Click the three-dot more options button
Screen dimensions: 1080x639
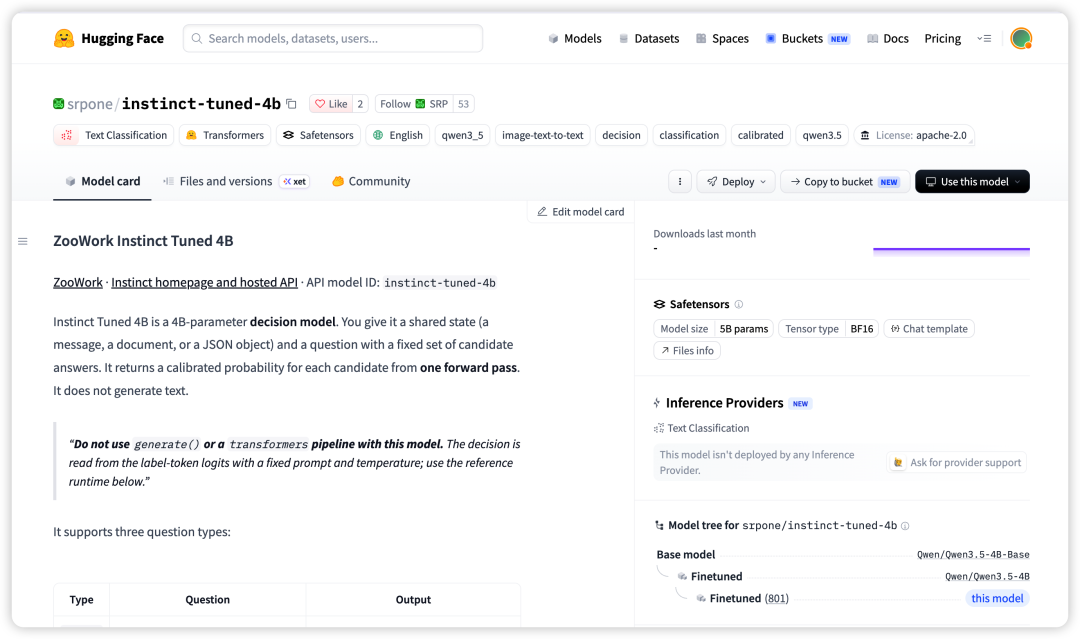click(680, 182)
